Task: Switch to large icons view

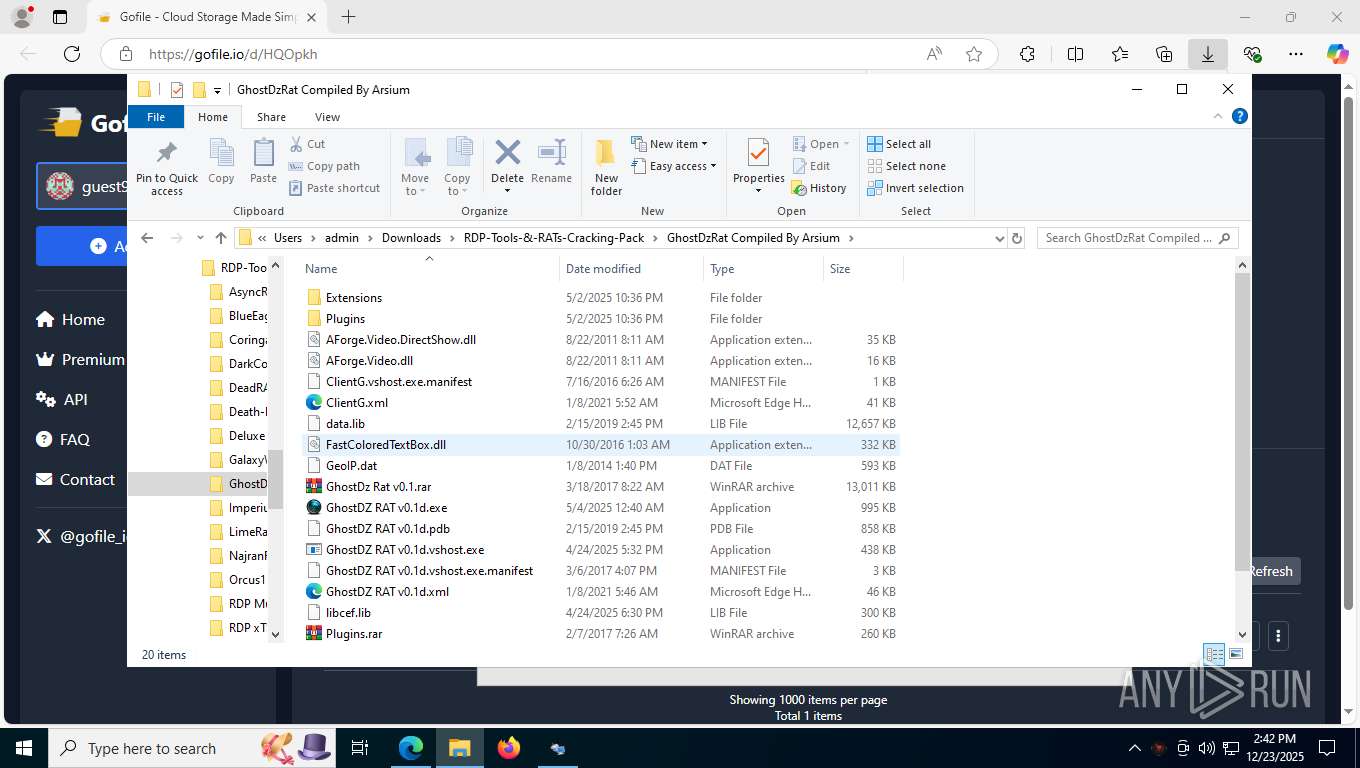Action: [x=1236, y=655]
